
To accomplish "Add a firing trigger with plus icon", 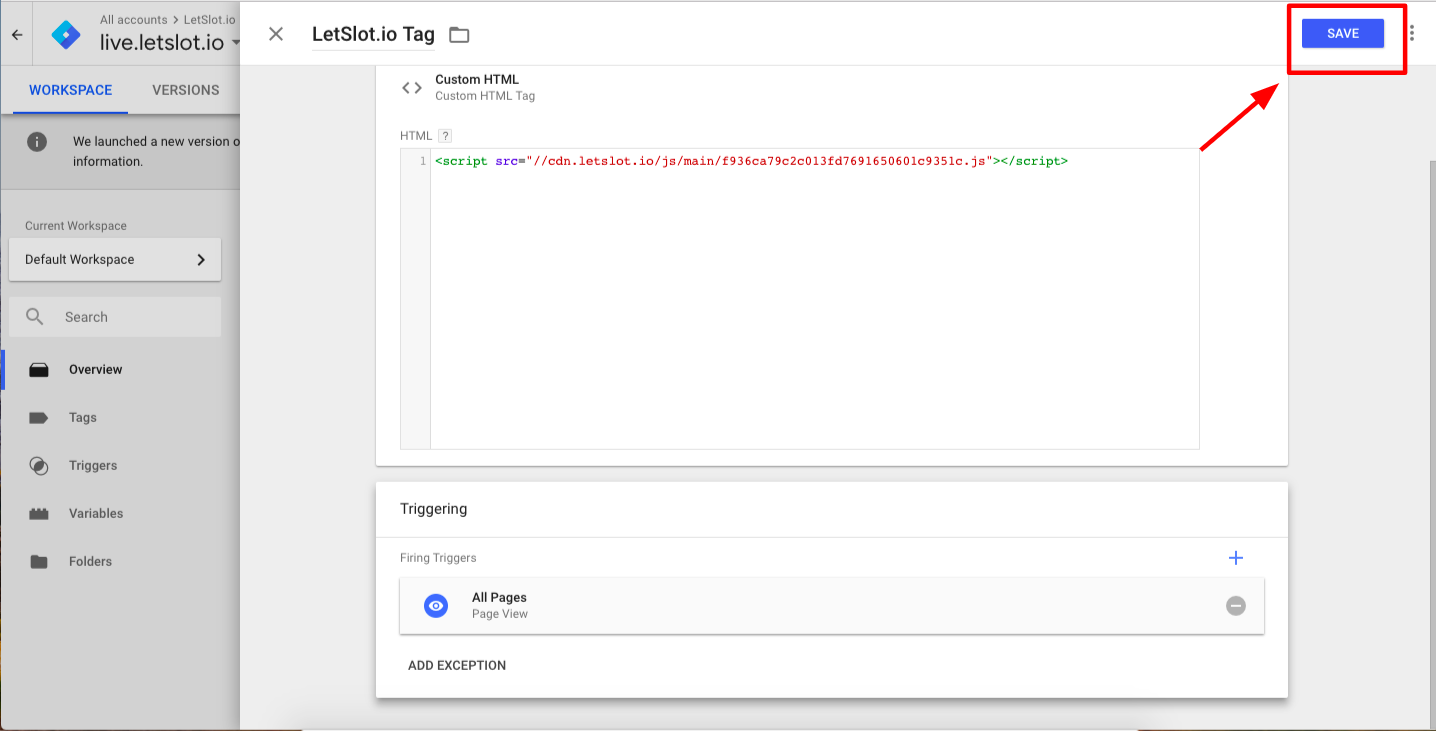I will coord(1236,558).
